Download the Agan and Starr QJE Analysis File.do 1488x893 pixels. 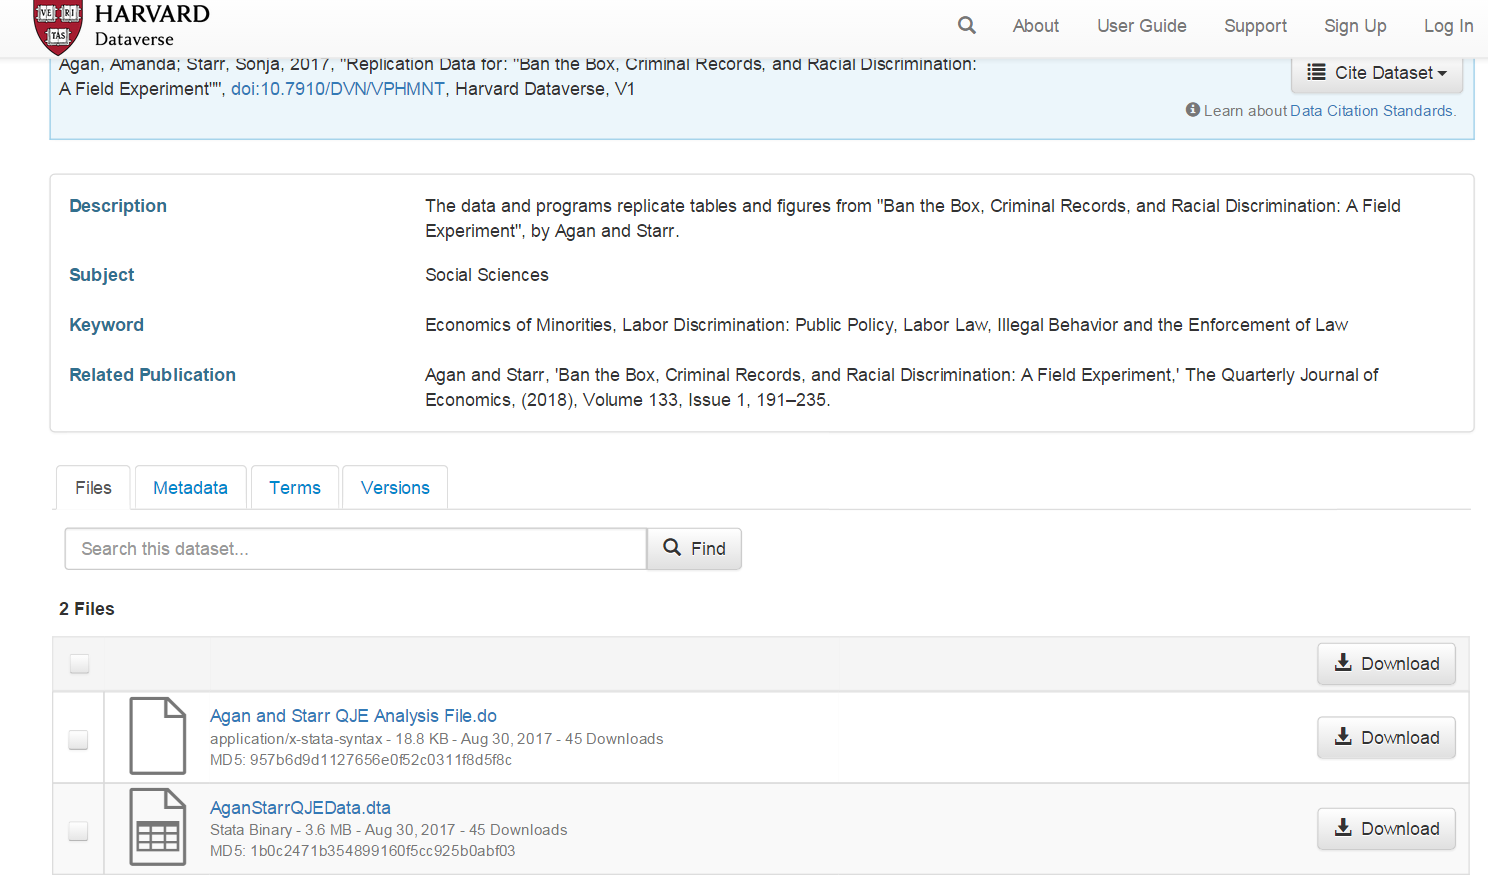pyautogui.click(x=1386, y=738)
